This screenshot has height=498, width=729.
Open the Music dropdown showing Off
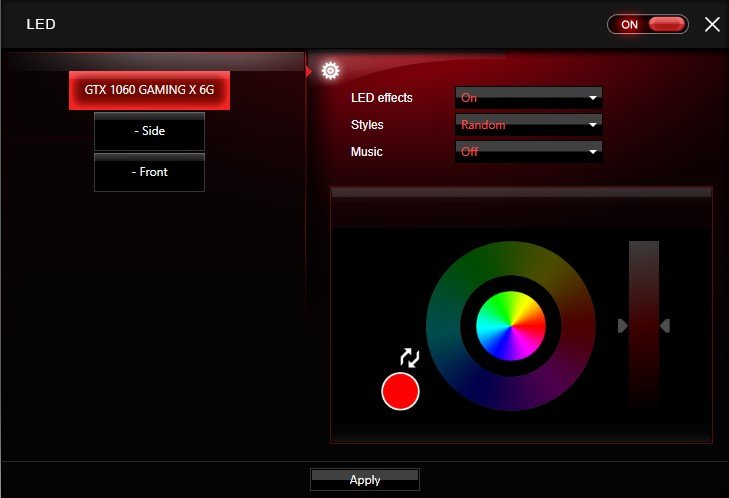pyautogui.click(x=529, y=152)
